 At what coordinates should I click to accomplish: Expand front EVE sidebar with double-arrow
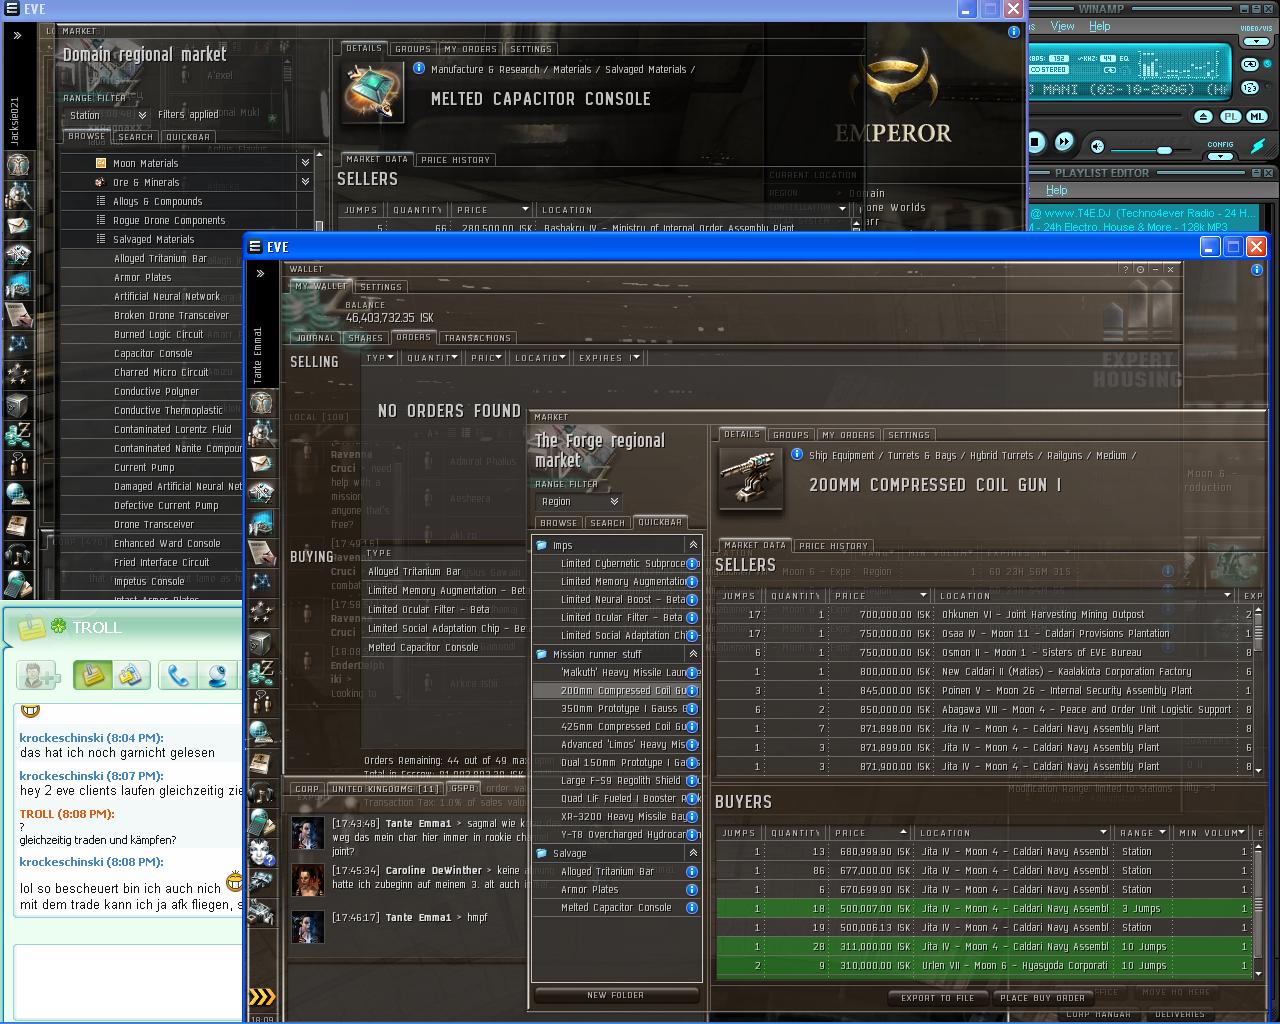[x=260, y=273]
